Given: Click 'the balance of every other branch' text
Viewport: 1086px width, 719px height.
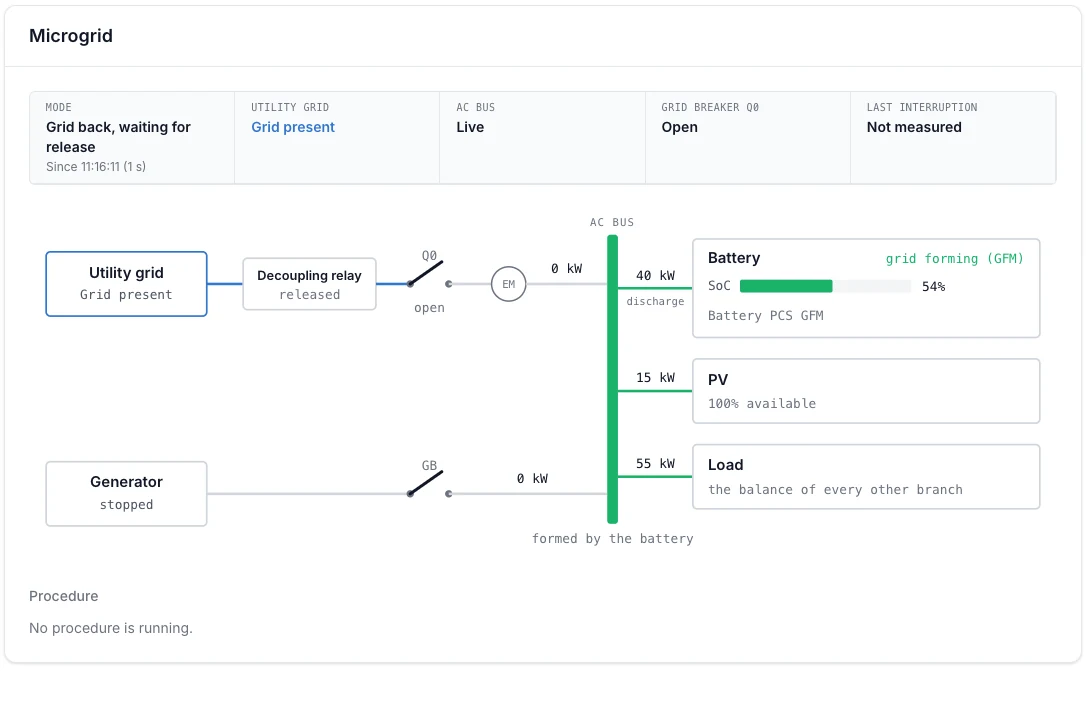Looking at the screenshot, I should point(835,490).
